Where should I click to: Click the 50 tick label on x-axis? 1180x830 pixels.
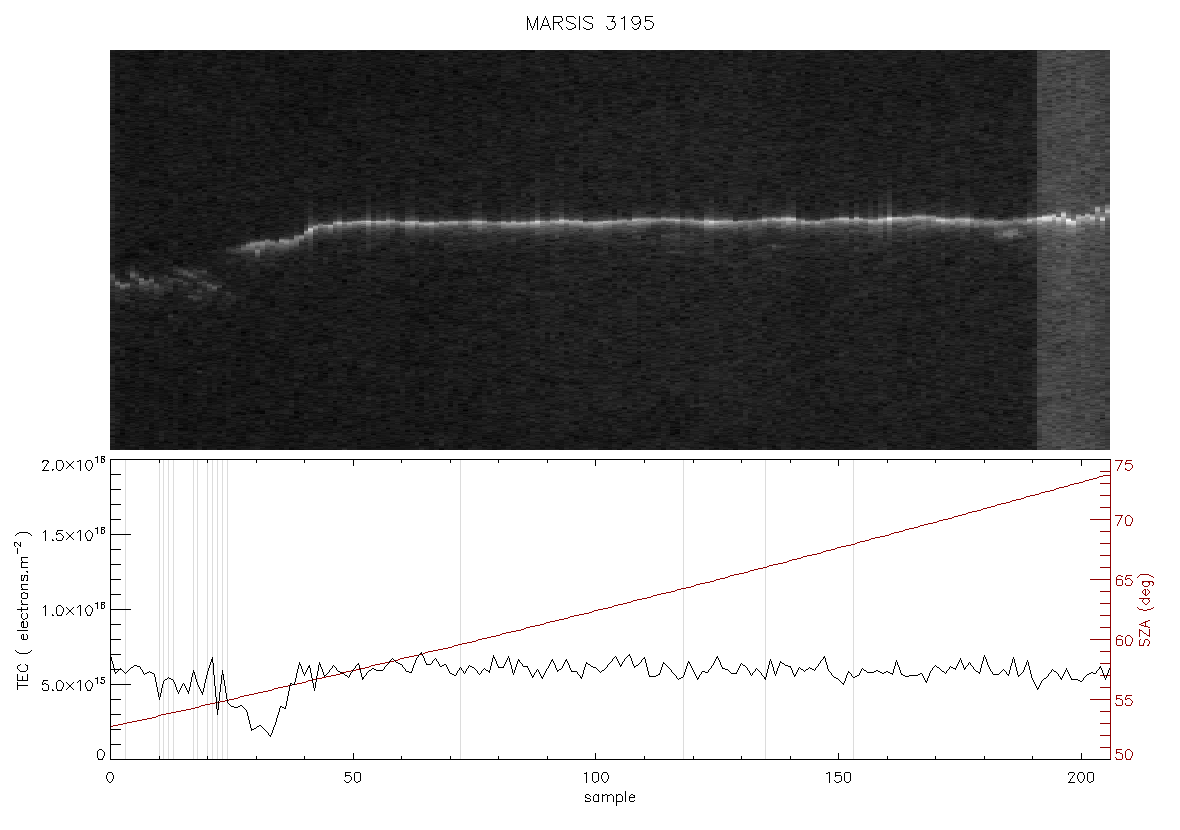pos(352,777)
